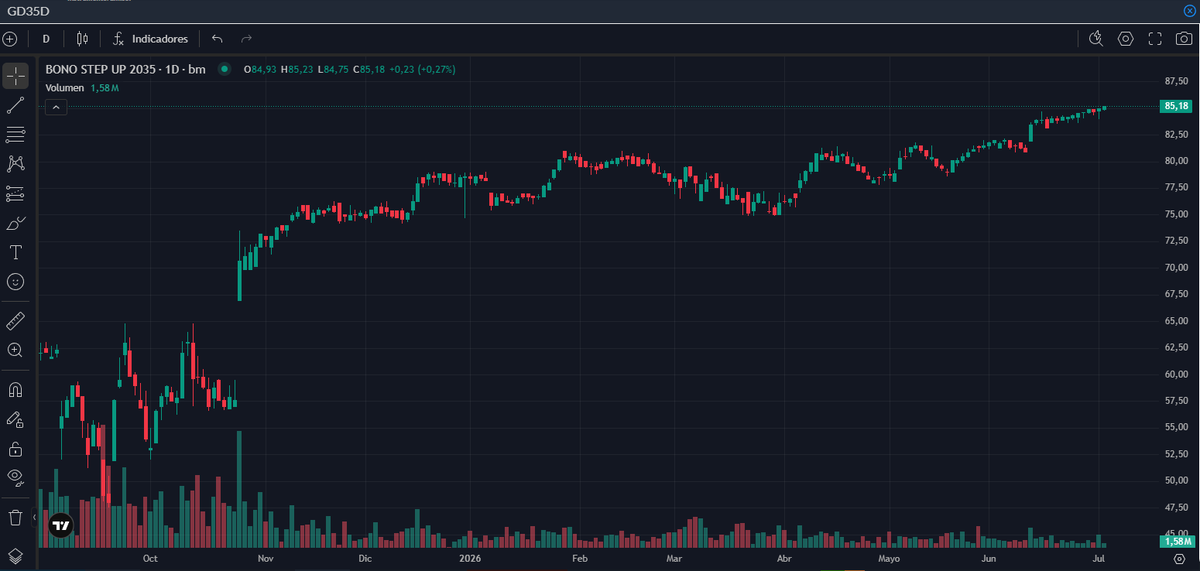This screenshot has height=571, width=1200.
Task: Collapse the left drawing toolbar arrow
Action: (35, 518)
